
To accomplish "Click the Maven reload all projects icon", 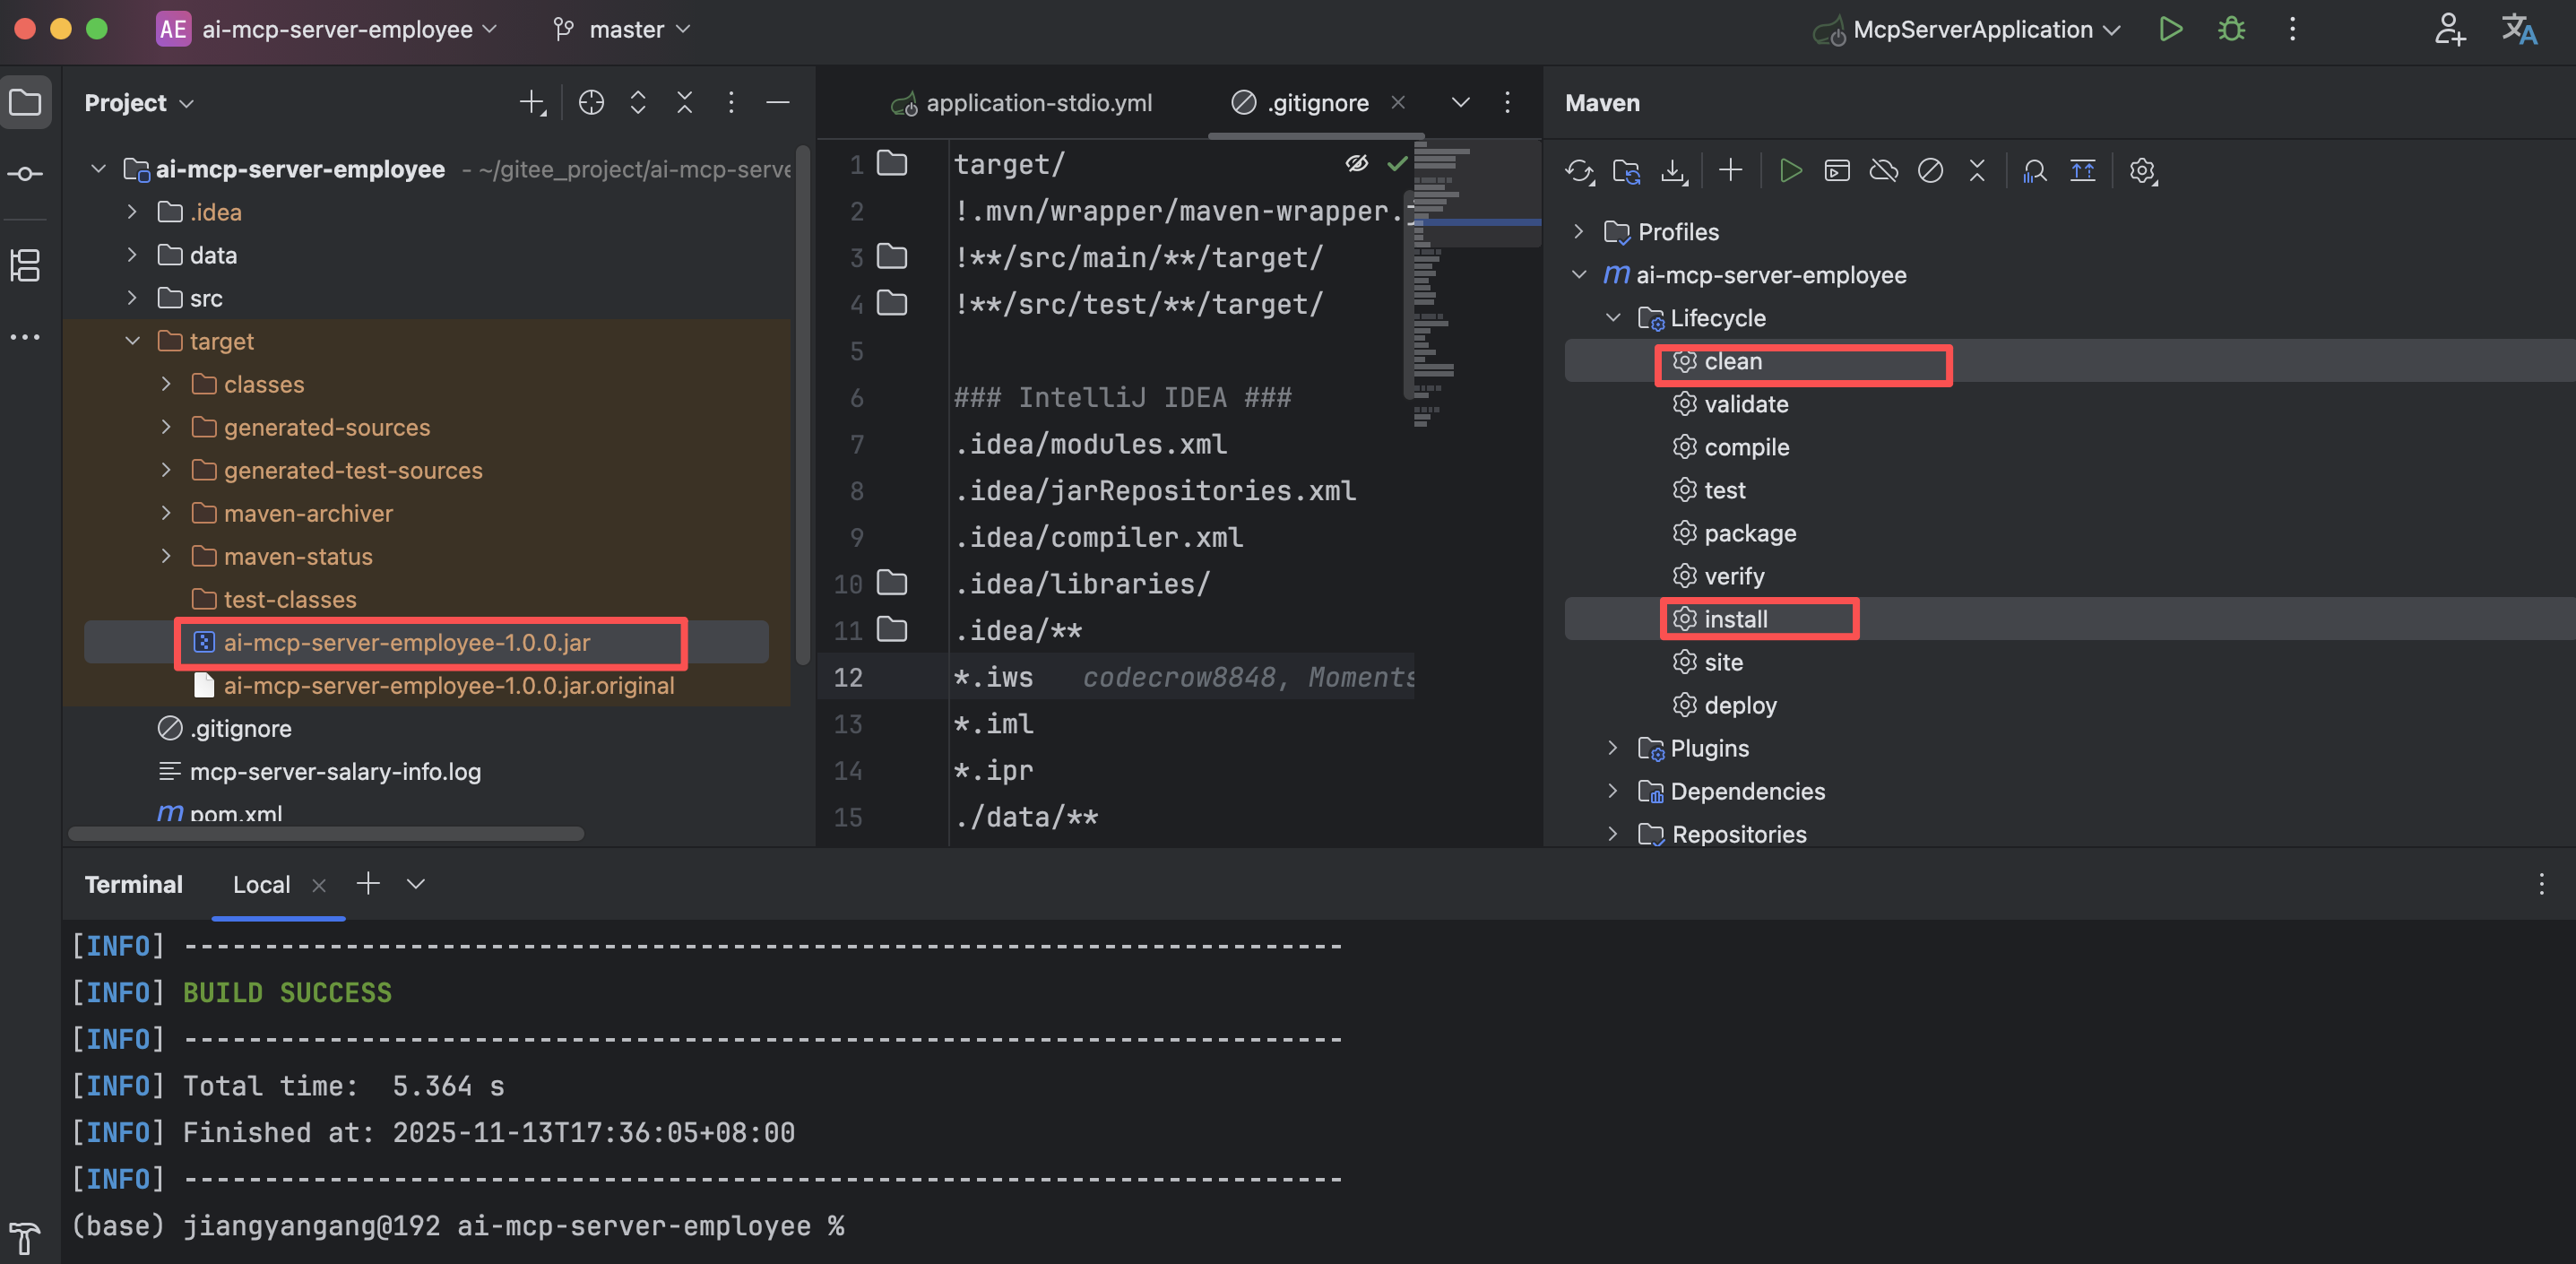I will (1579, 171).
